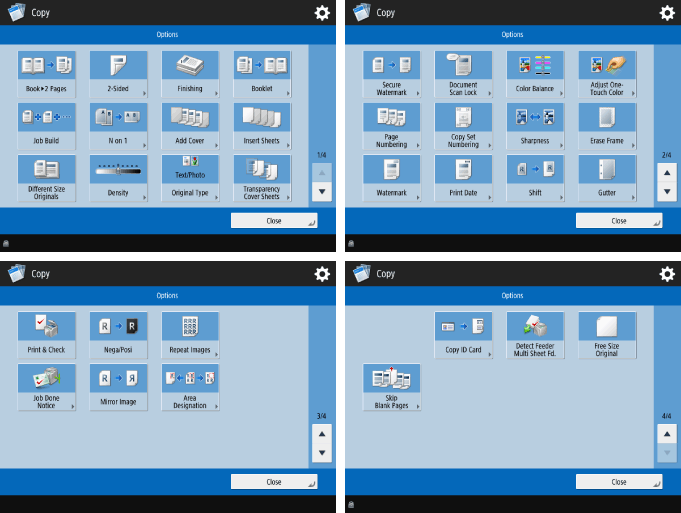Select the Nega/Posi image option
Screen dimensions: 681x513
(118, 335)
